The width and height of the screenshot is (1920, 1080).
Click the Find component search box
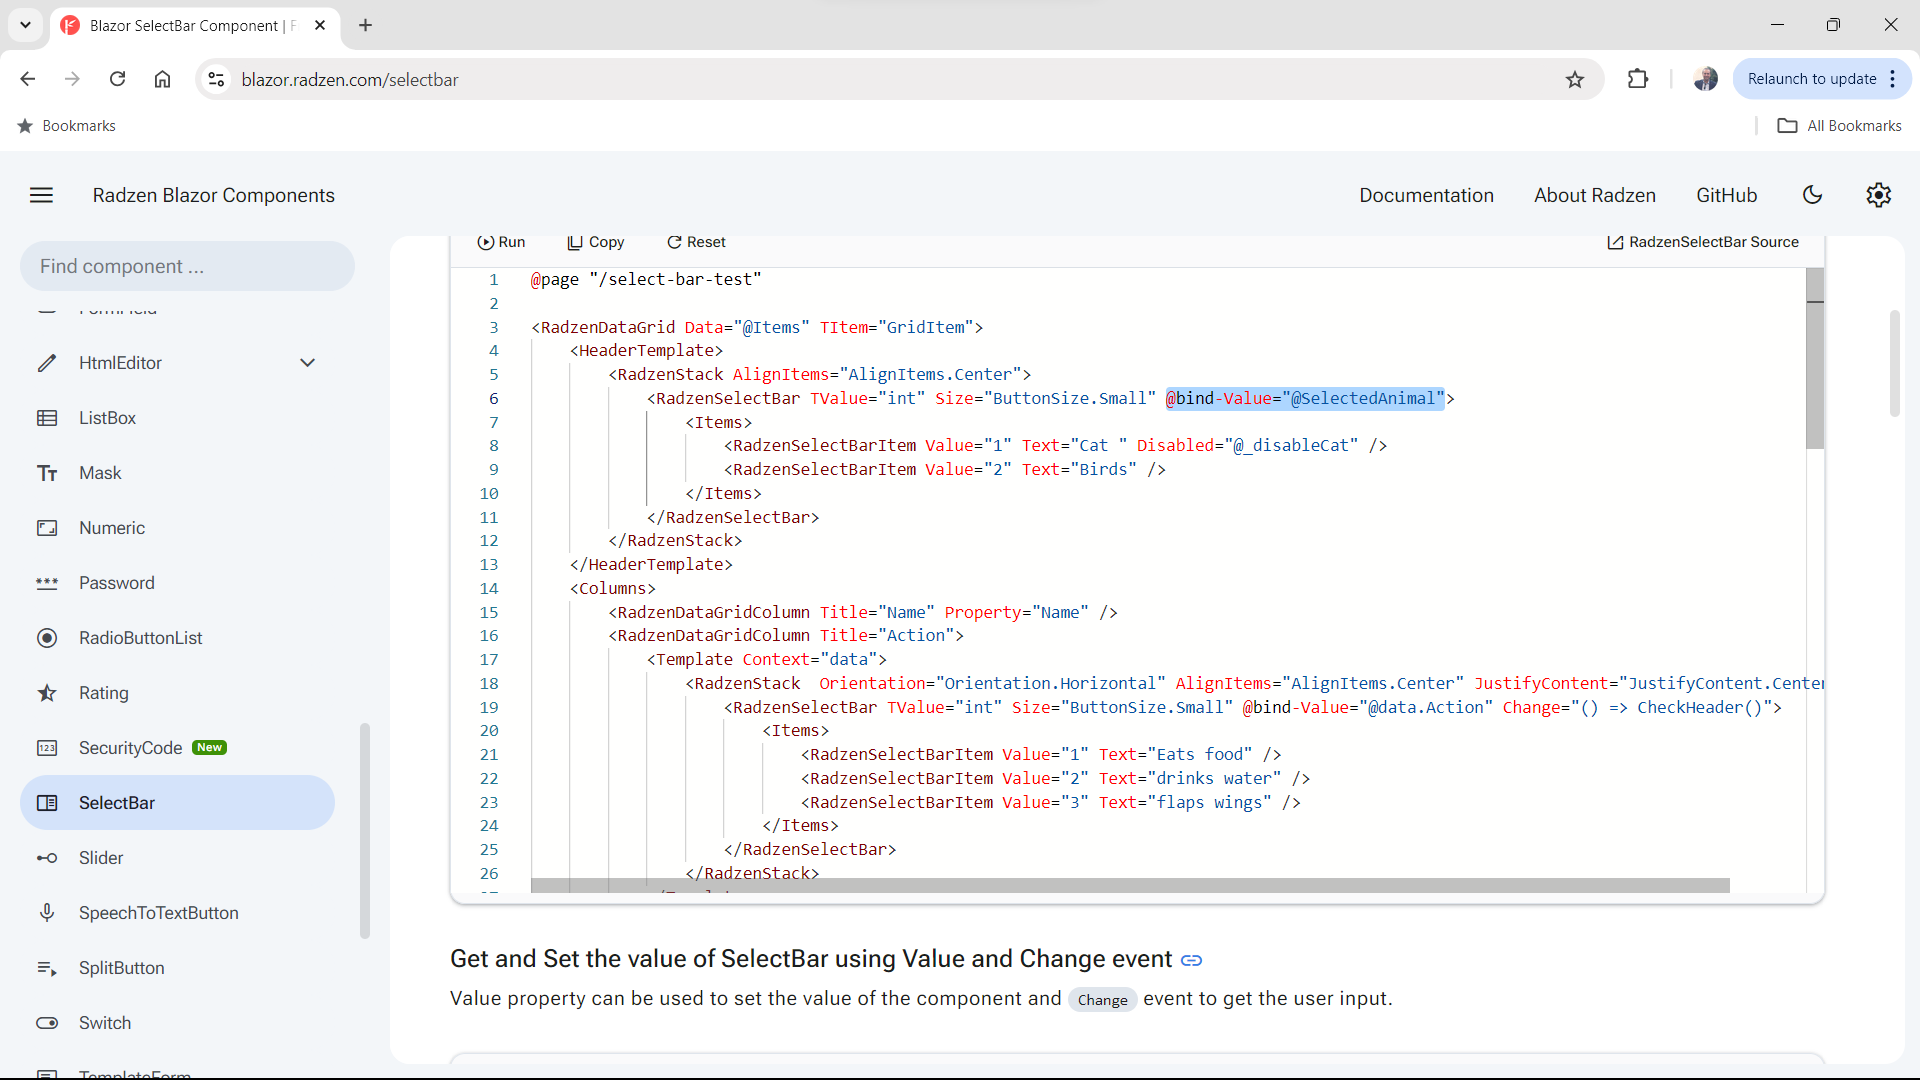(187, 266)
